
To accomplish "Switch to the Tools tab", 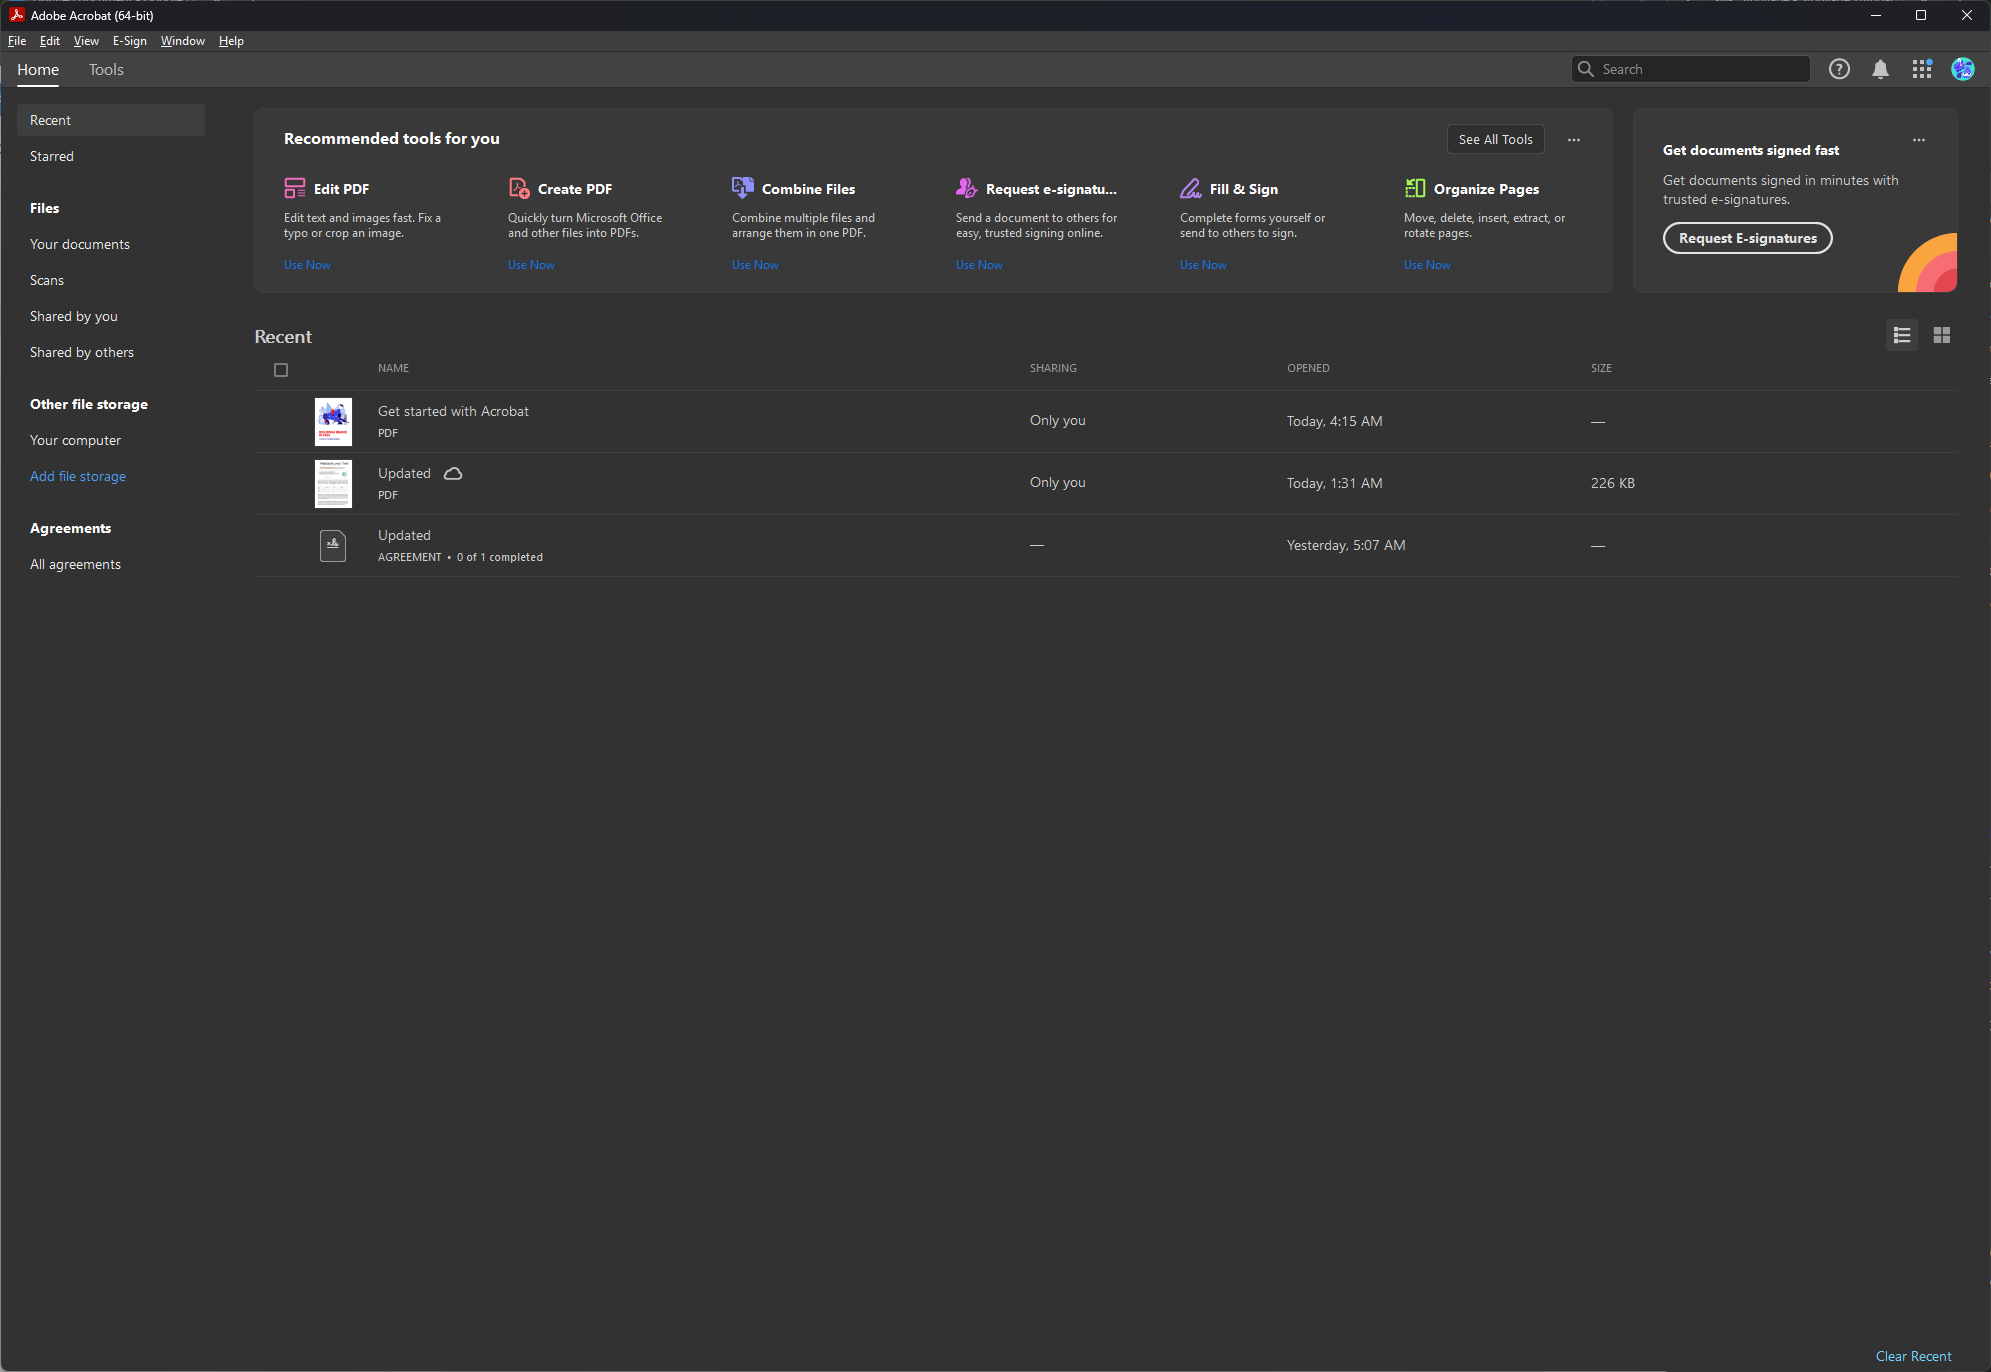I will [x=106, y=70].
